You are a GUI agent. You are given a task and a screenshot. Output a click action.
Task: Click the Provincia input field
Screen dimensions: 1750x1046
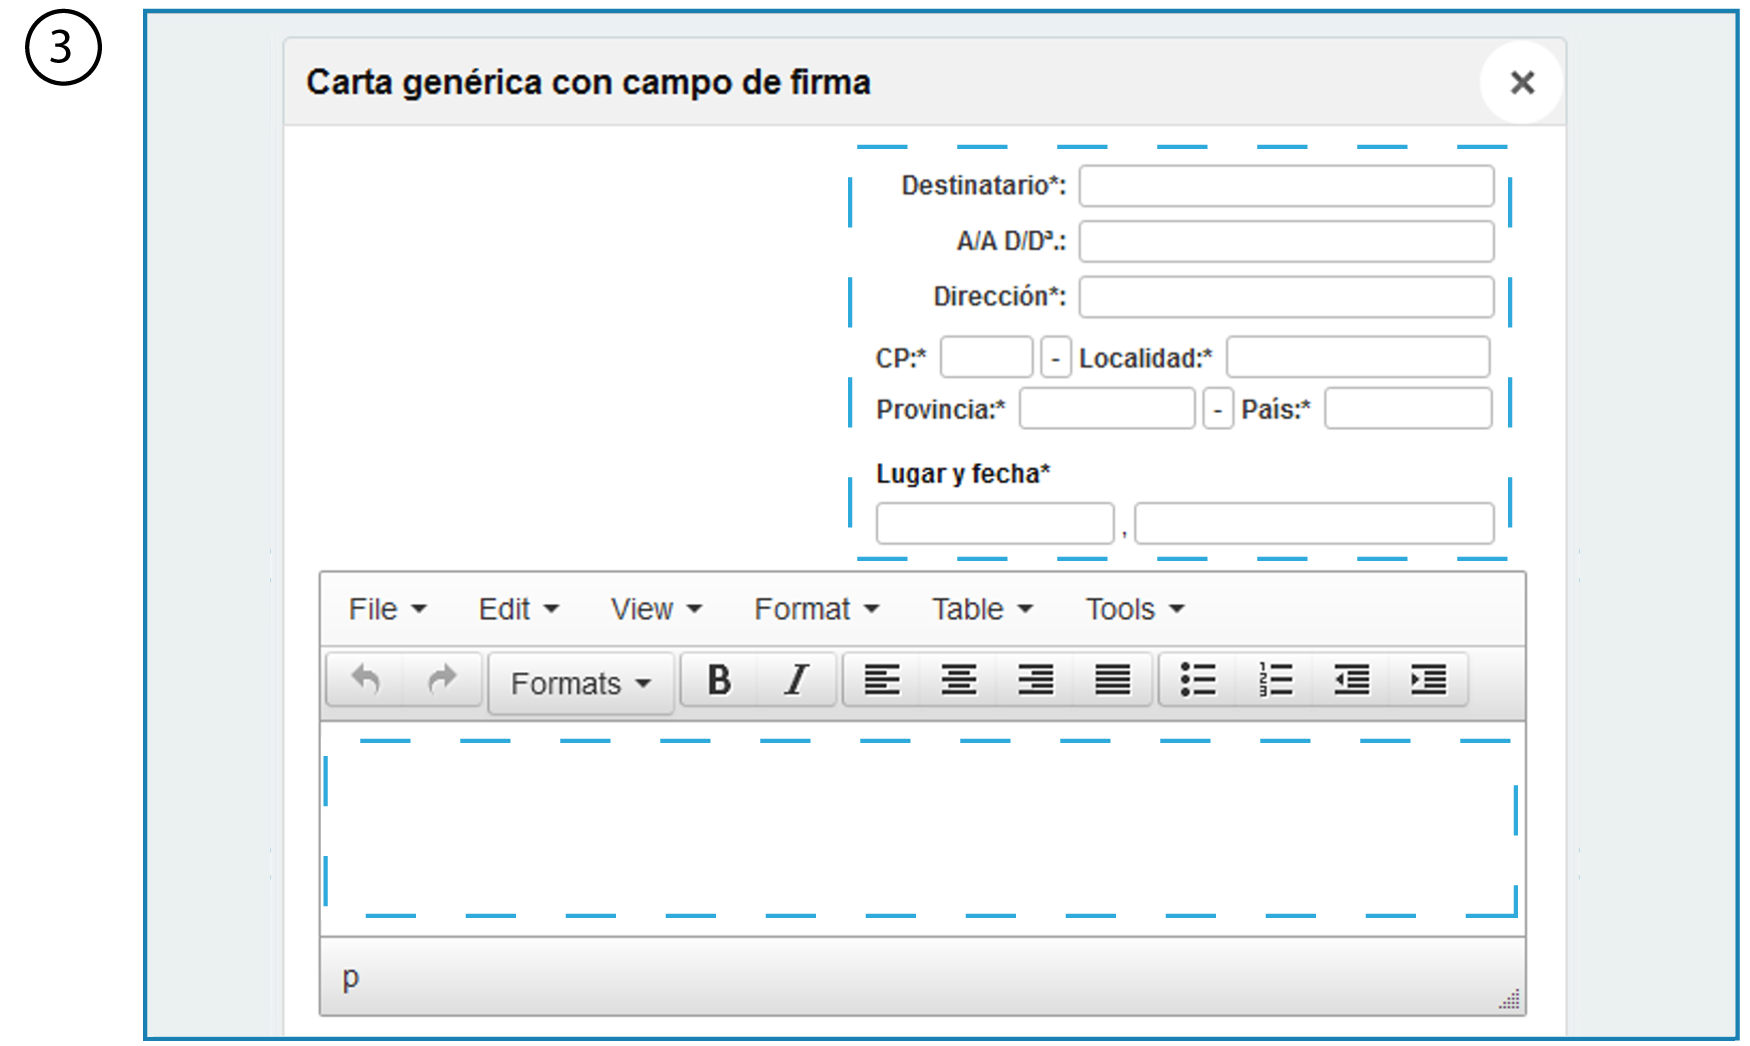click(1107, 409)
